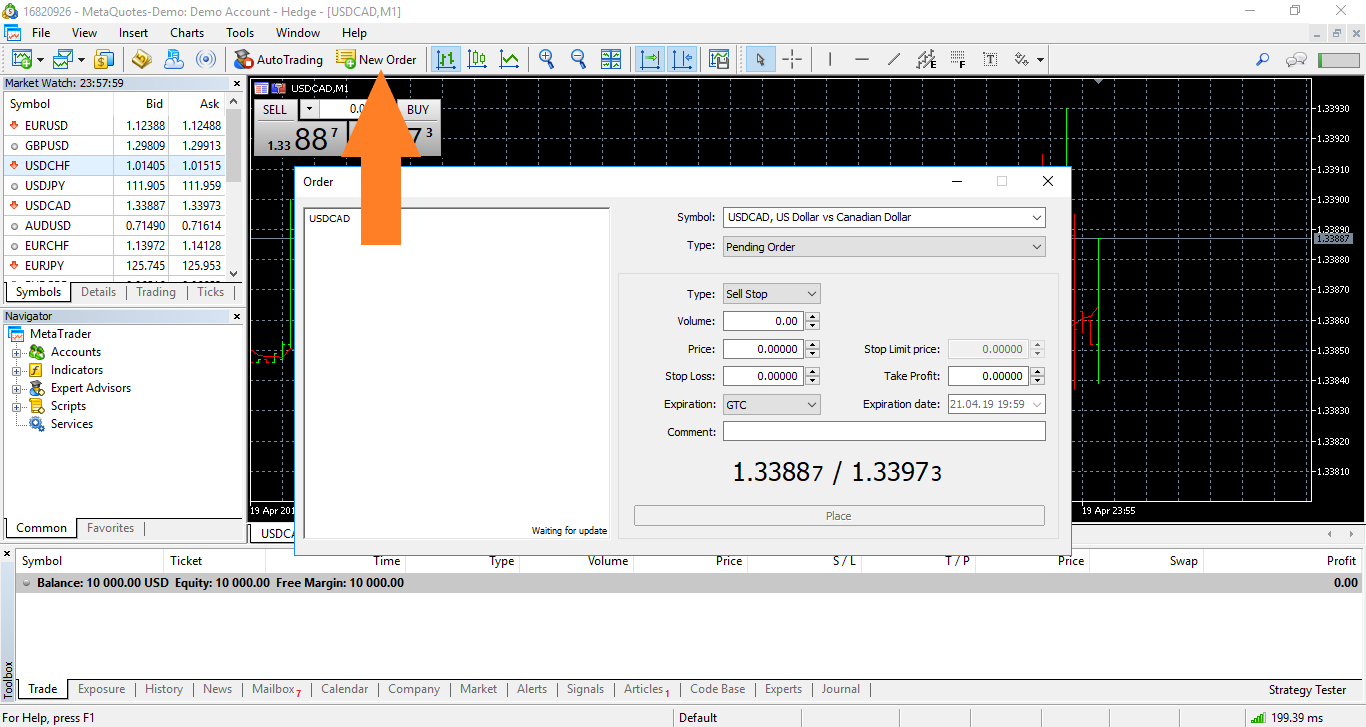Click the signals radar toolbar icon
This screenshot has height=727, width=1366.
pyautogui.click(x=205, y=59)
